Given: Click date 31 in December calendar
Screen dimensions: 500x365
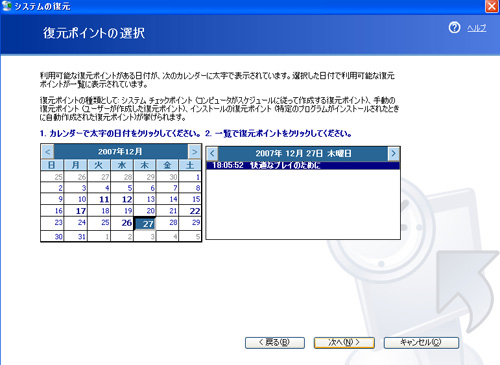Looking at the screenshot, I should click(x=76, y=236).
